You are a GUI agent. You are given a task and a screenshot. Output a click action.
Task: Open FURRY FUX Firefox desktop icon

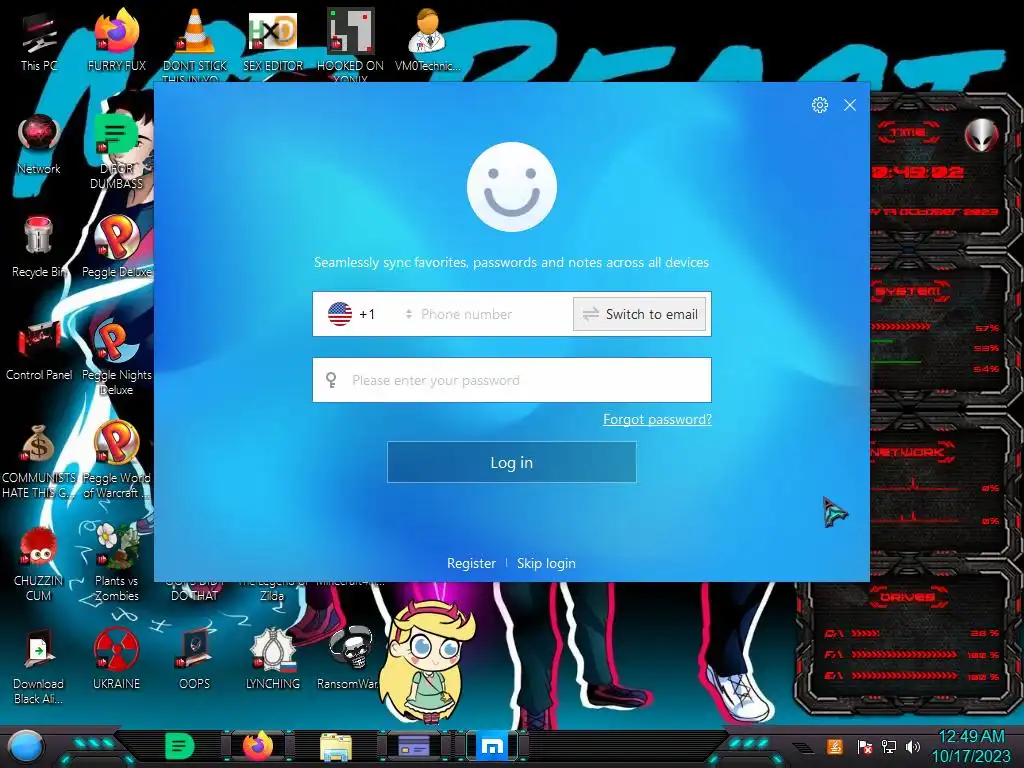[x=116, y=40]
